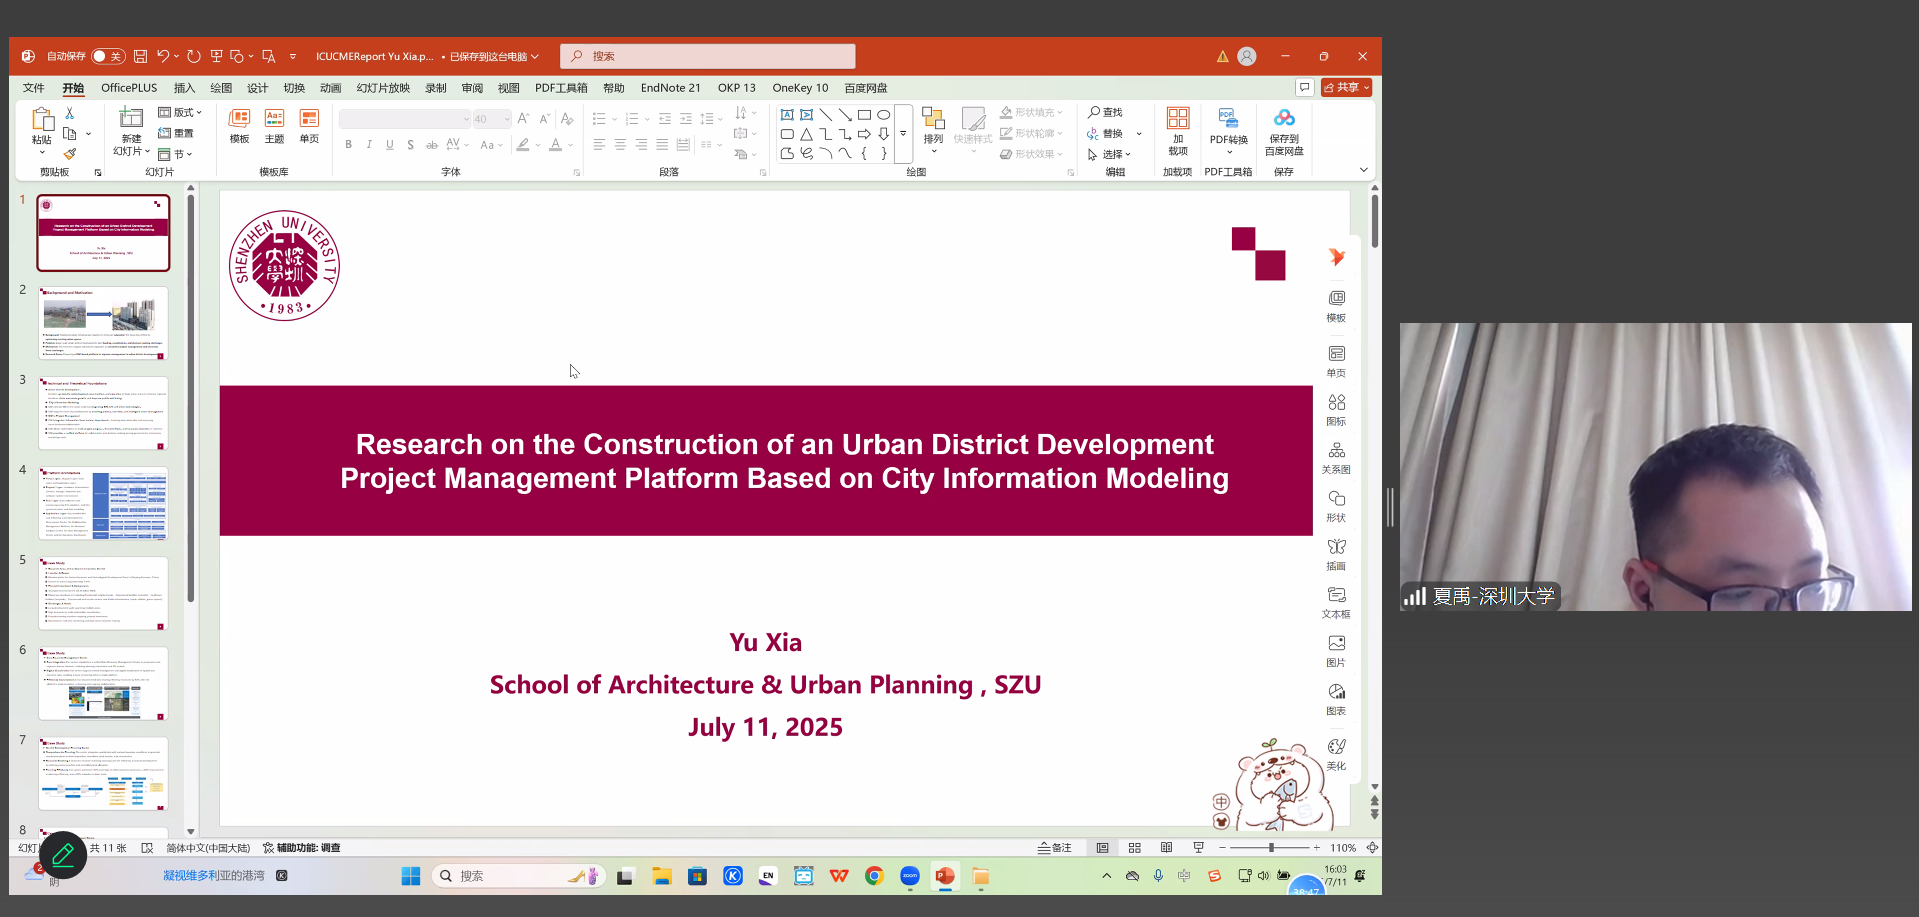Click the font color A swatch
The width and height of the screenshot is (1919, 917).
(557, 145)
